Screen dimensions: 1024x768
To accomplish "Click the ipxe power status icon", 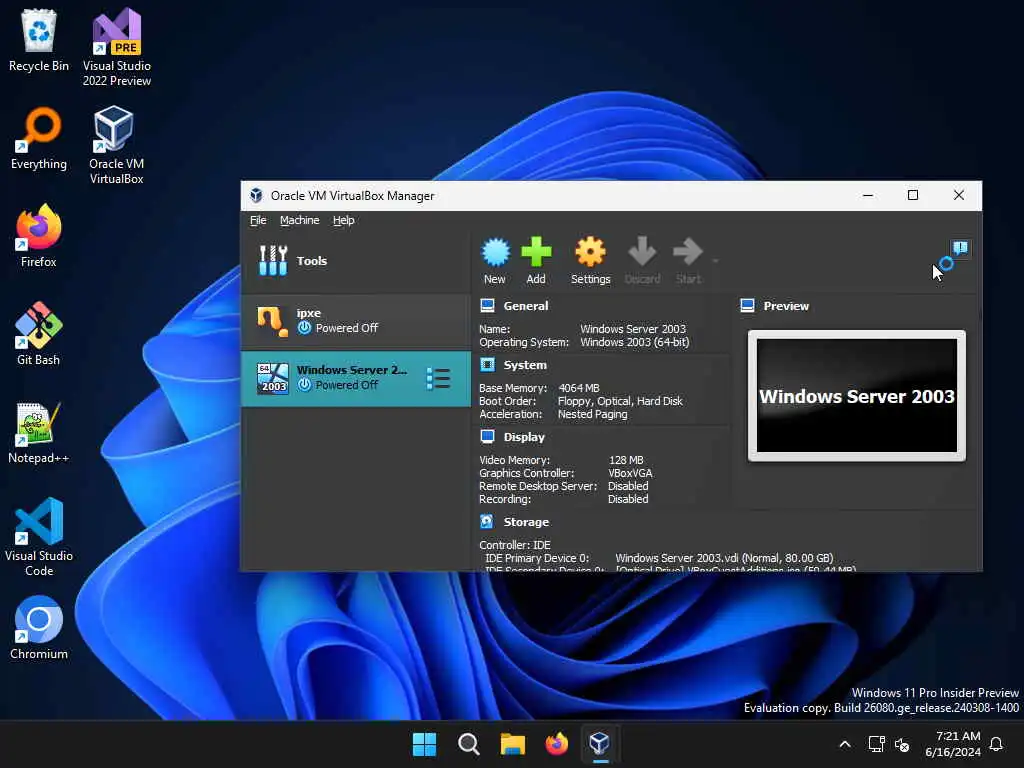I will [304, 328].
